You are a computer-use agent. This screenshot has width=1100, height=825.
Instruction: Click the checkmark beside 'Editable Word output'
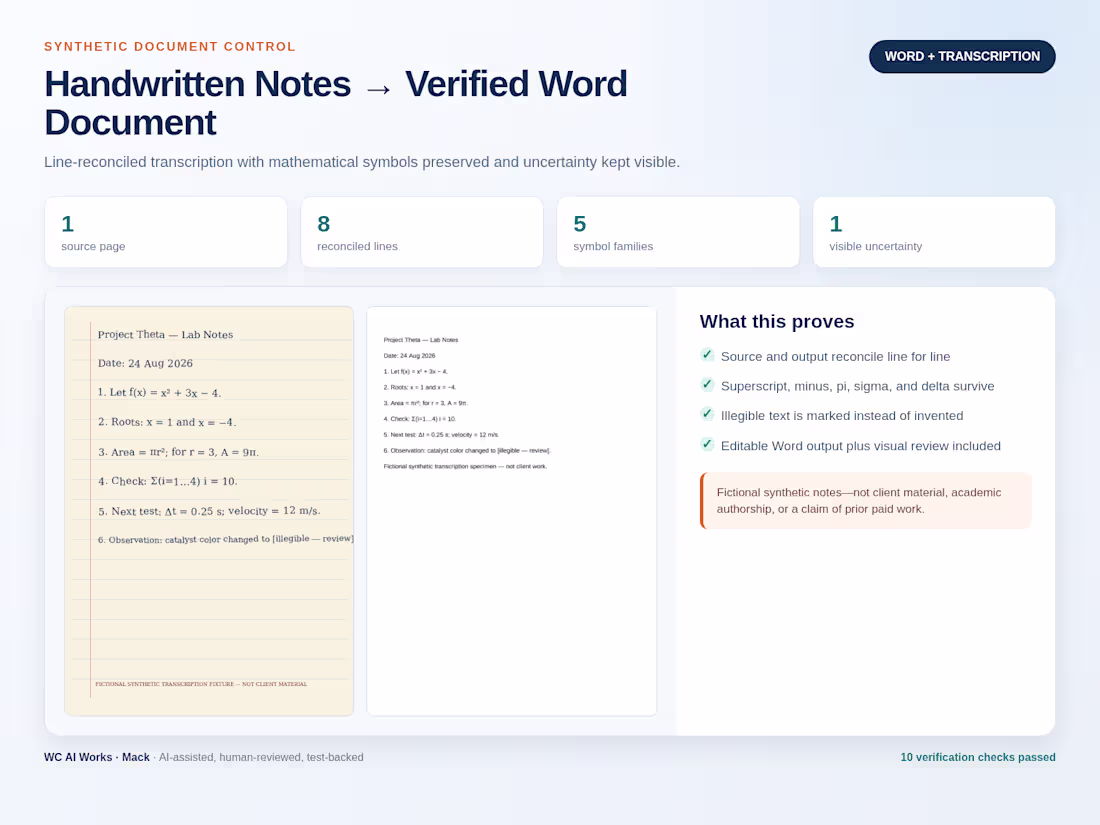(707, 444)
